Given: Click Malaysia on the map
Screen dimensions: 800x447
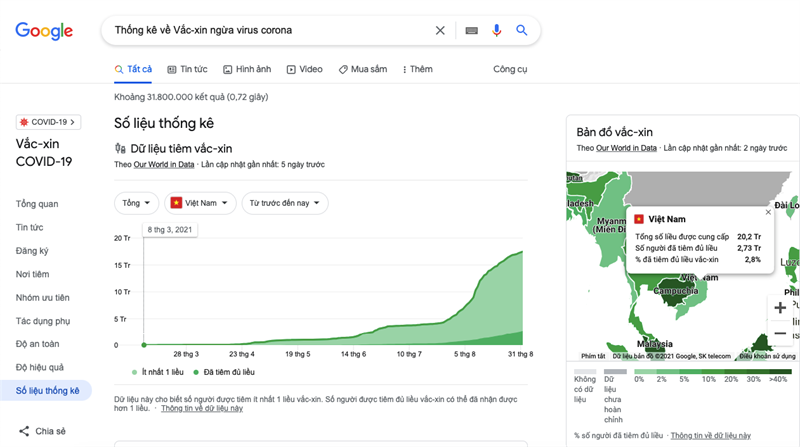Looking at the screenshot, I should point(655,343).
